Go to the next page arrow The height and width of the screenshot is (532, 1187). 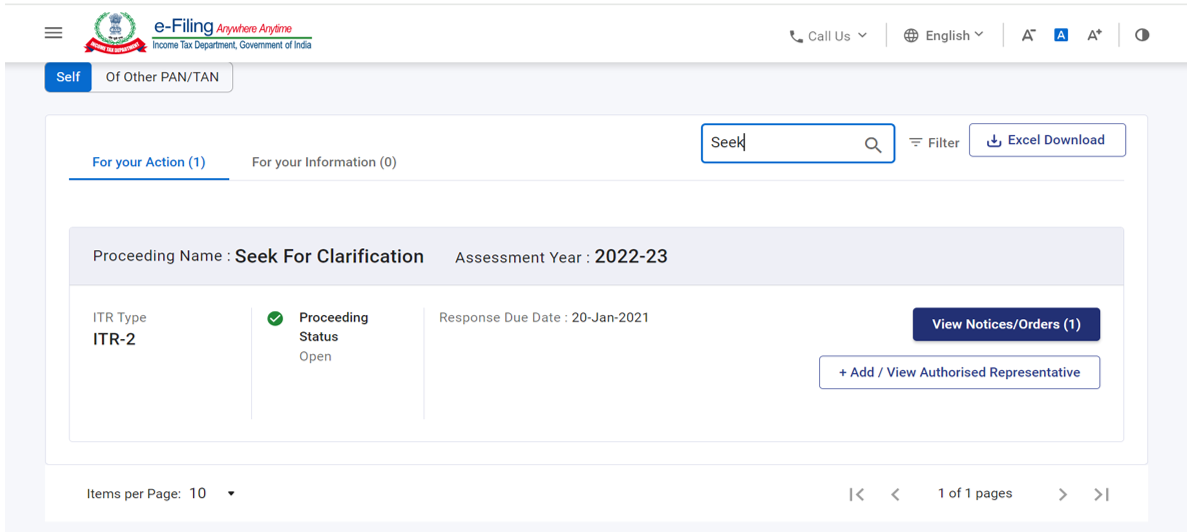point(1062,494)
